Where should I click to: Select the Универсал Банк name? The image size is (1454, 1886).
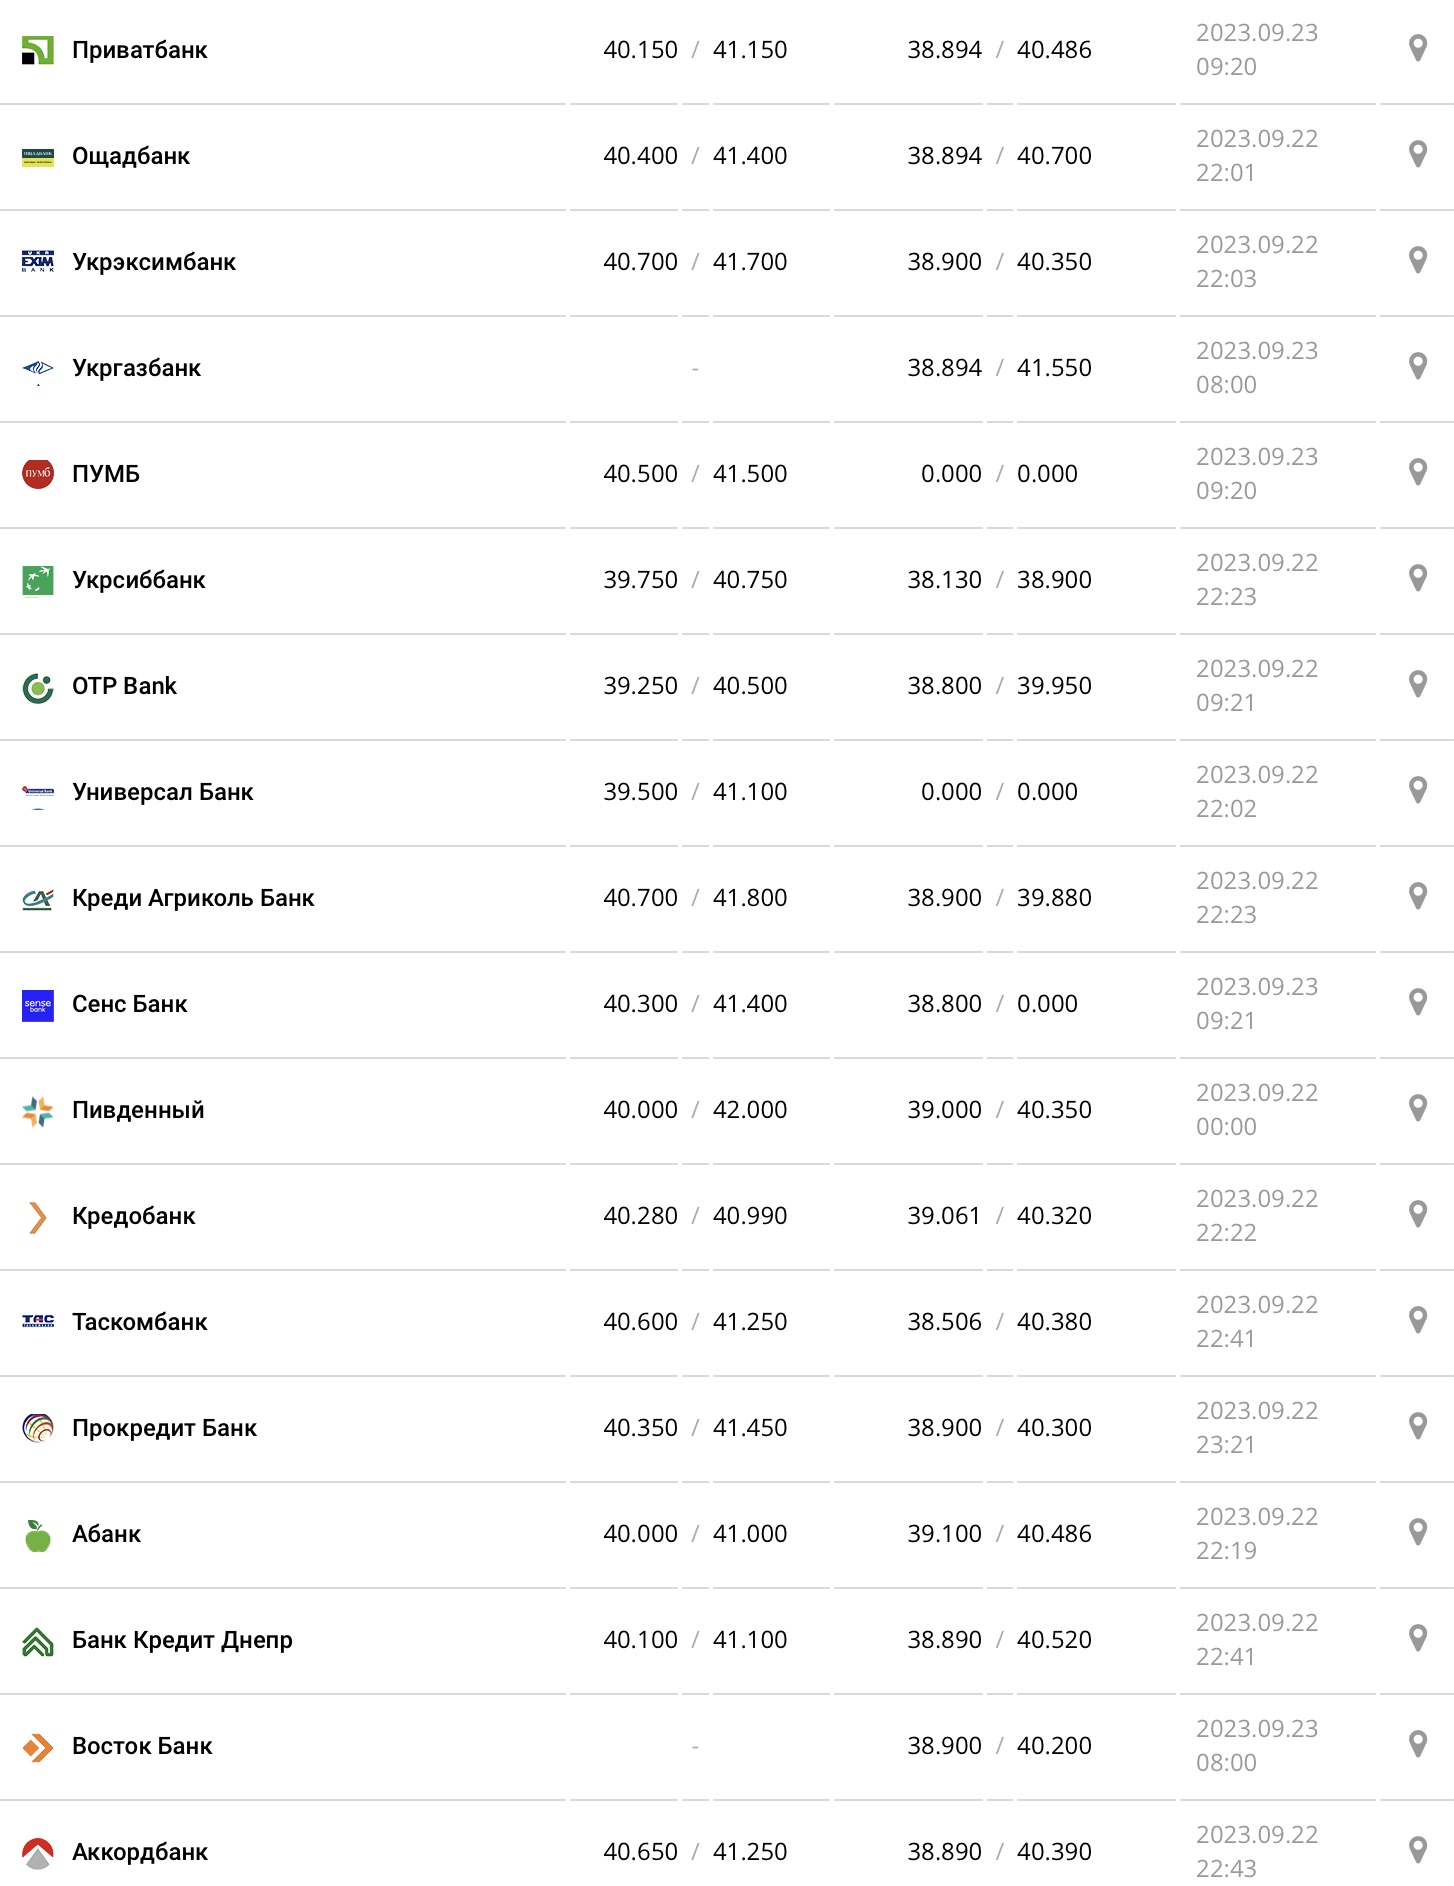tap(162, 792)
